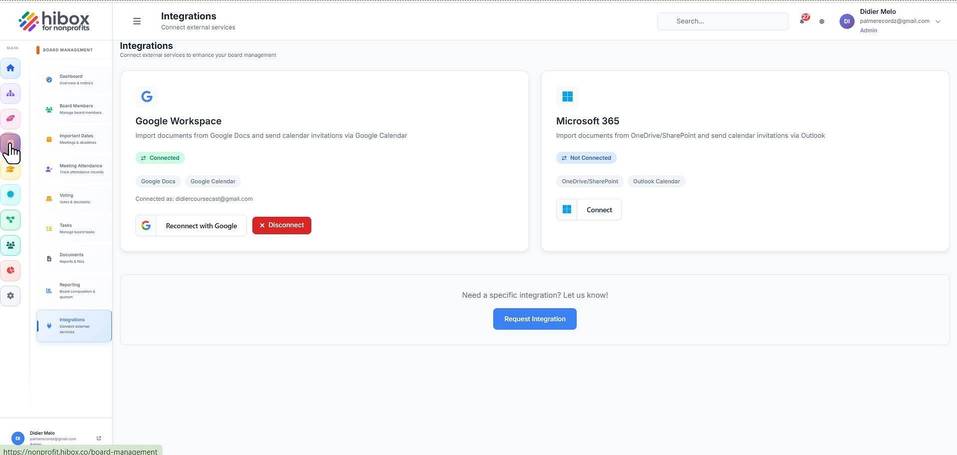
Task: Click Reconnect with Google button
Action: coord(190,225)
